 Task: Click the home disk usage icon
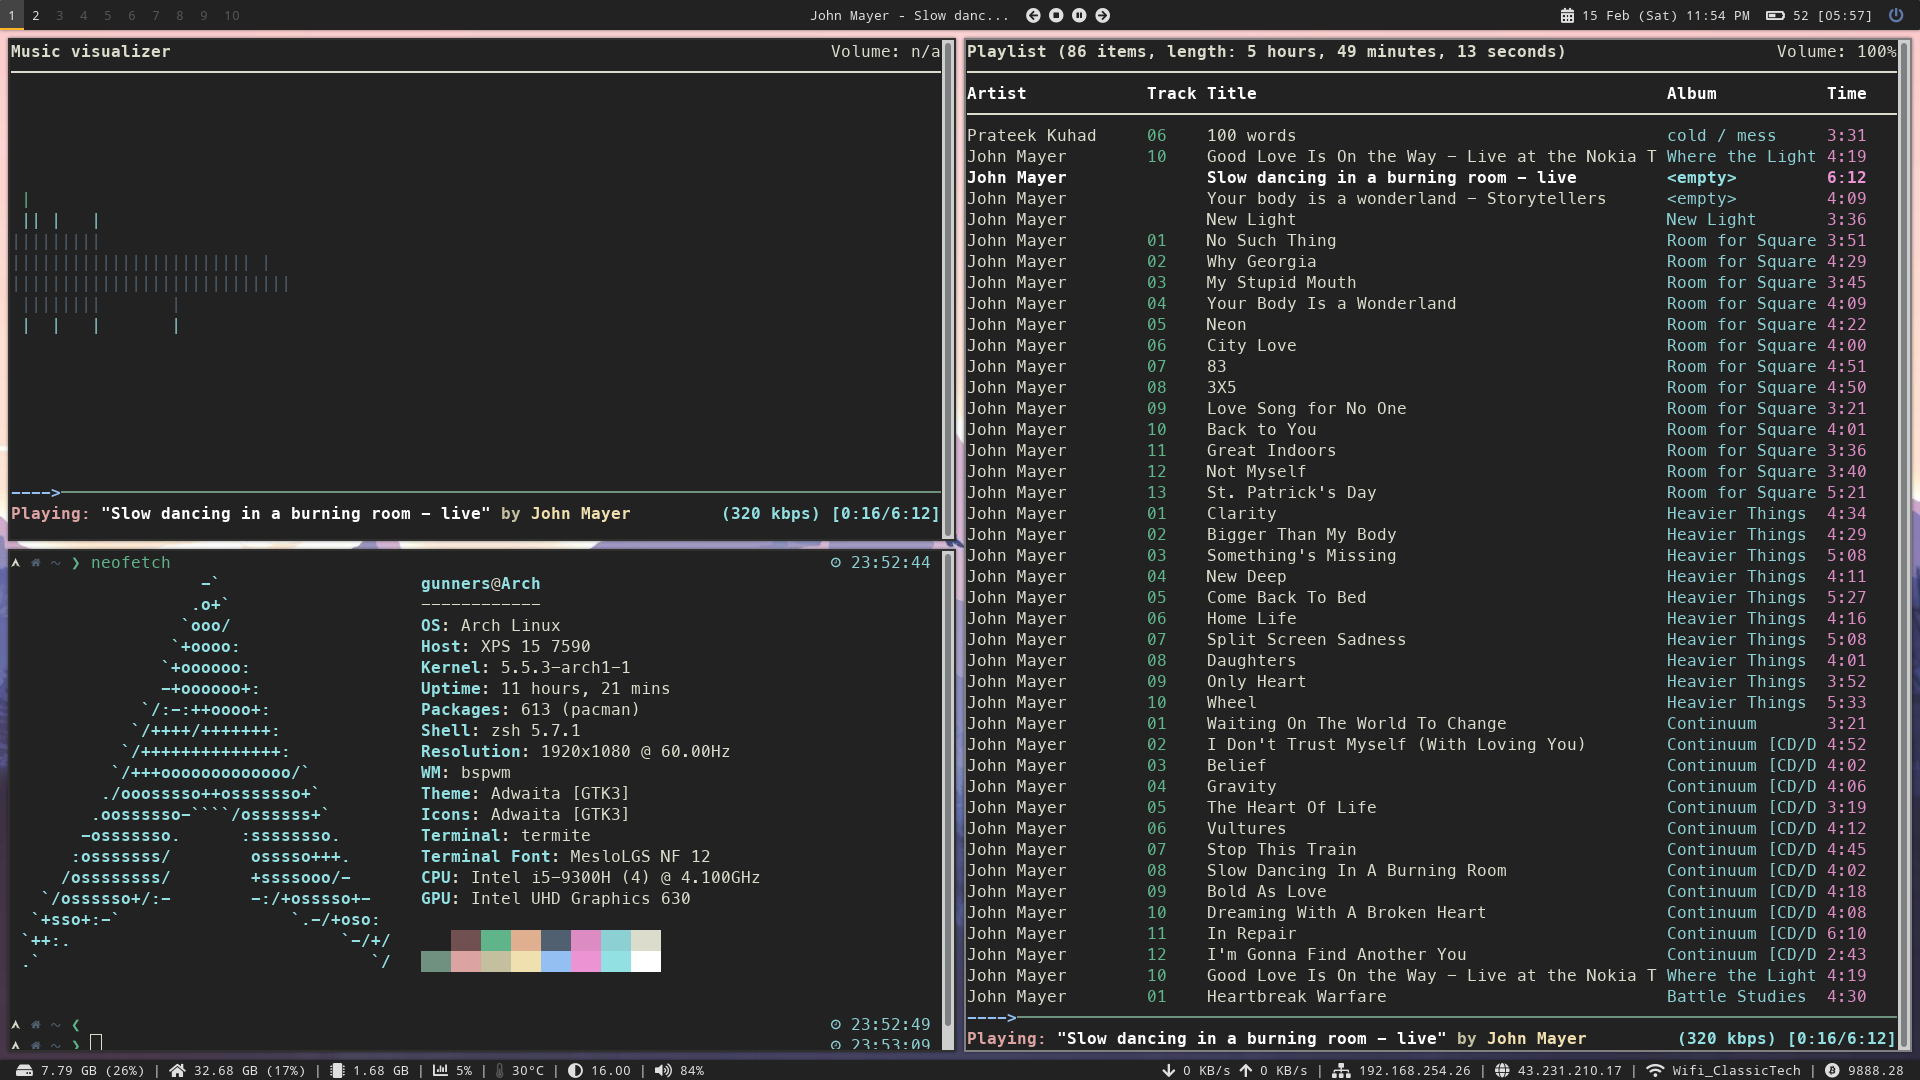tap(177, 1070)
